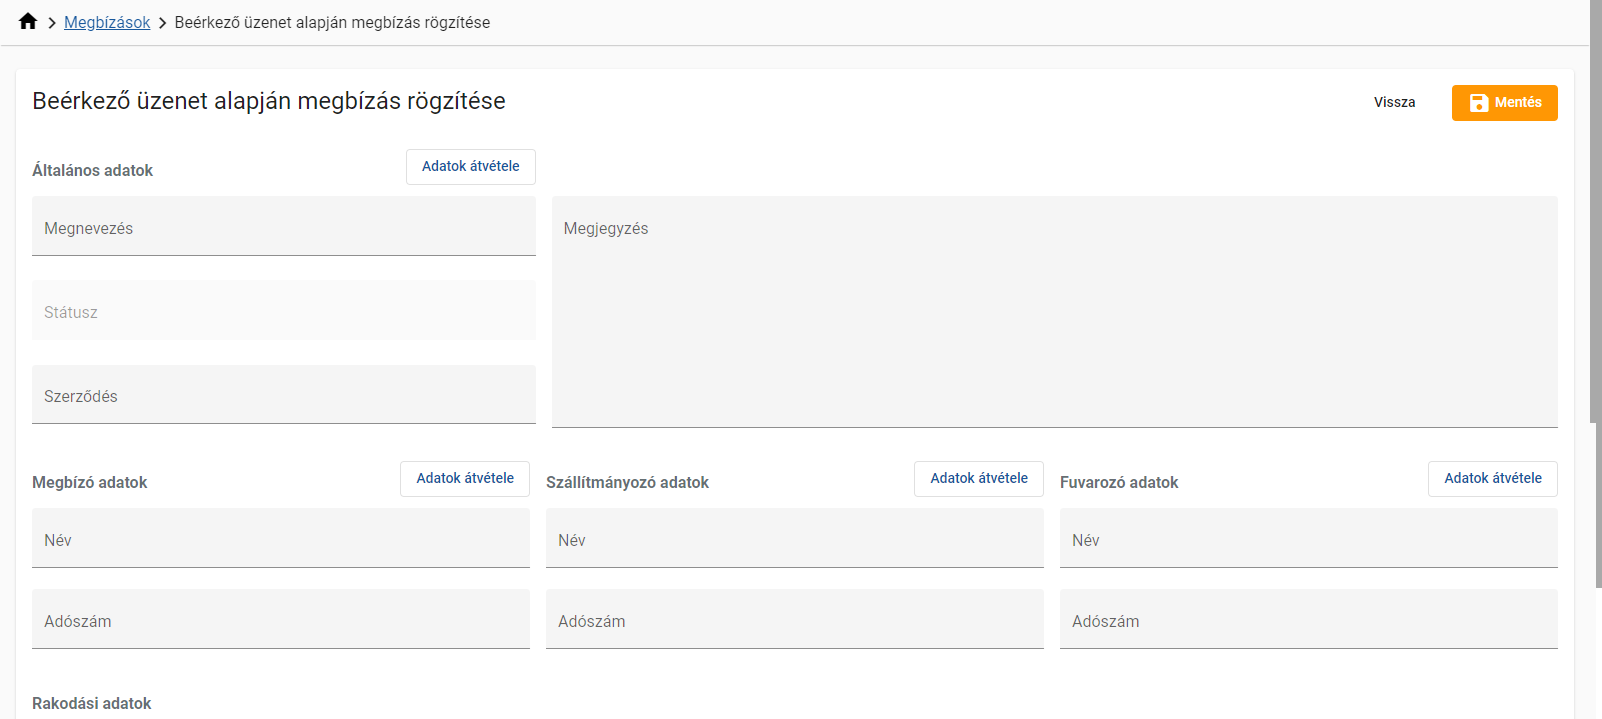Click the floppy disk icon on Mentés

1478,103
